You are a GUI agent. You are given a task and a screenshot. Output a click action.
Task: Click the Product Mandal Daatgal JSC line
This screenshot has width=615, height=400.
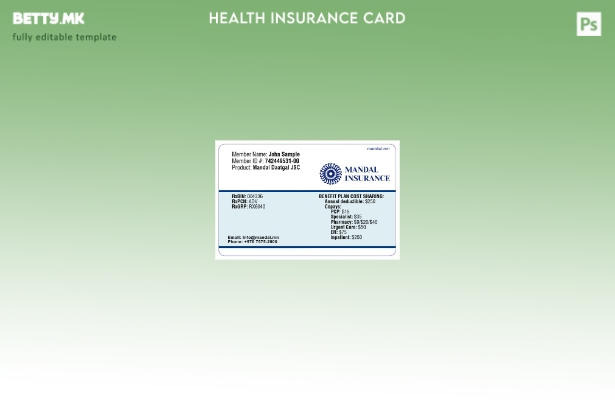(265, 168)
